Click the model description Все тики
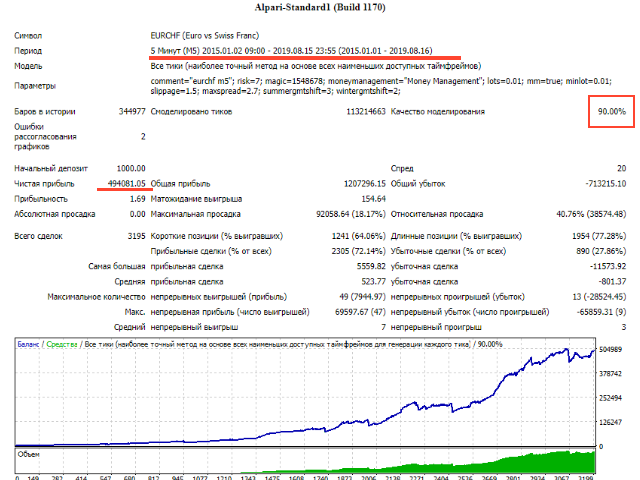Screen dimensions: 640x480 click(316, 66)
